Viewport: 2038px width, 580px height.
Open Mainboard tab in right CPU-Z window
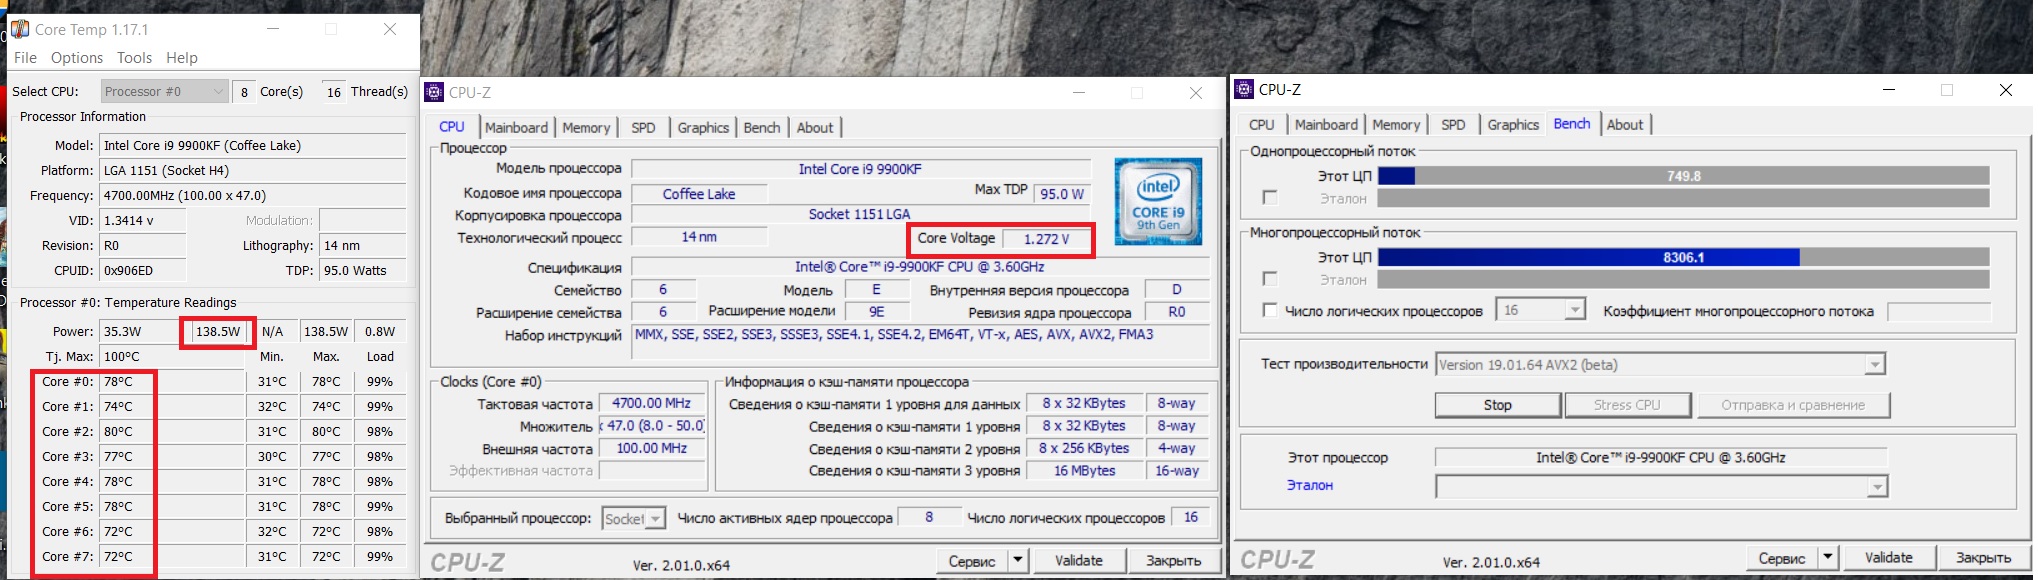(x=1326, y=124)
